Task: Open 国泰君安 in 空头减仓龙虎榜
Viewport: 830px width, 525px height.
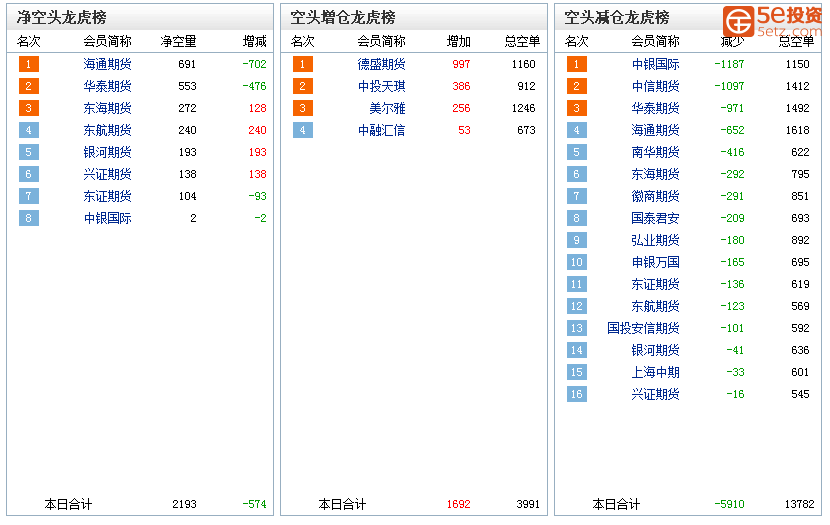Action: (655, 218)
